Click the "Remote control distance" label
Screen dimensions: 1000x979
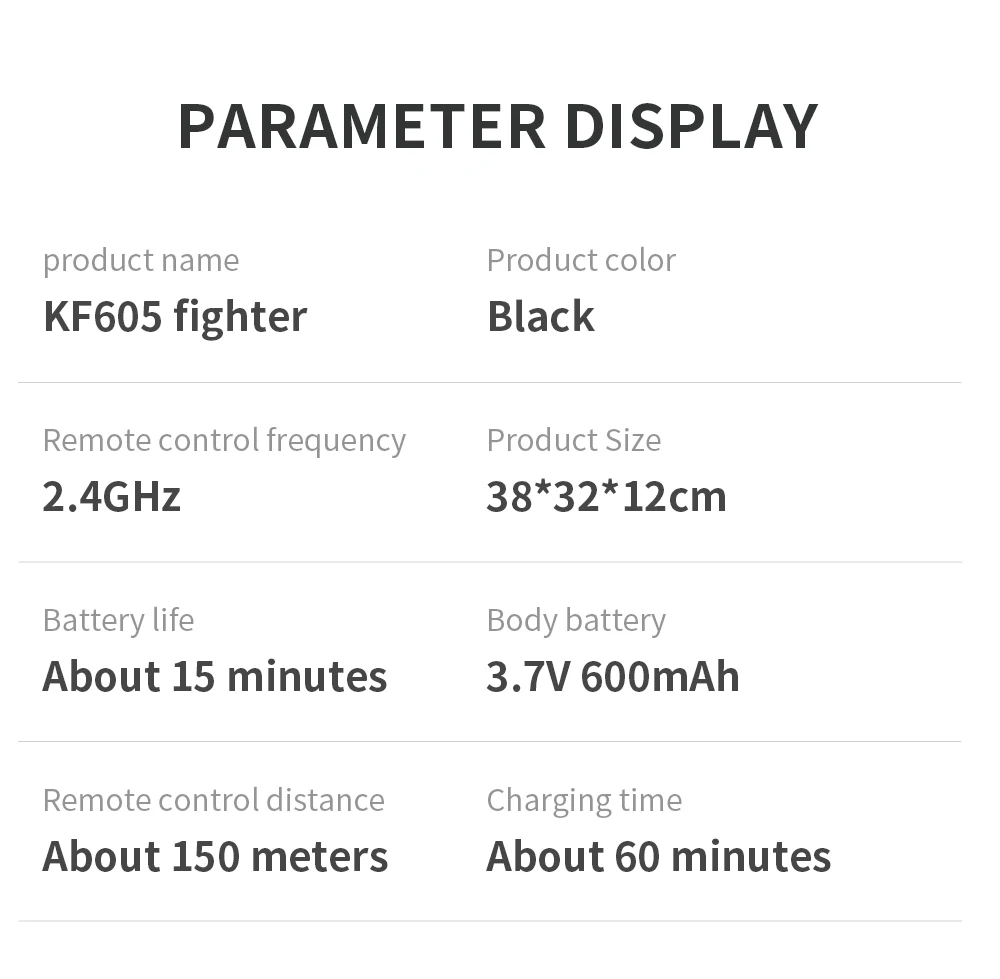(213, 801)
